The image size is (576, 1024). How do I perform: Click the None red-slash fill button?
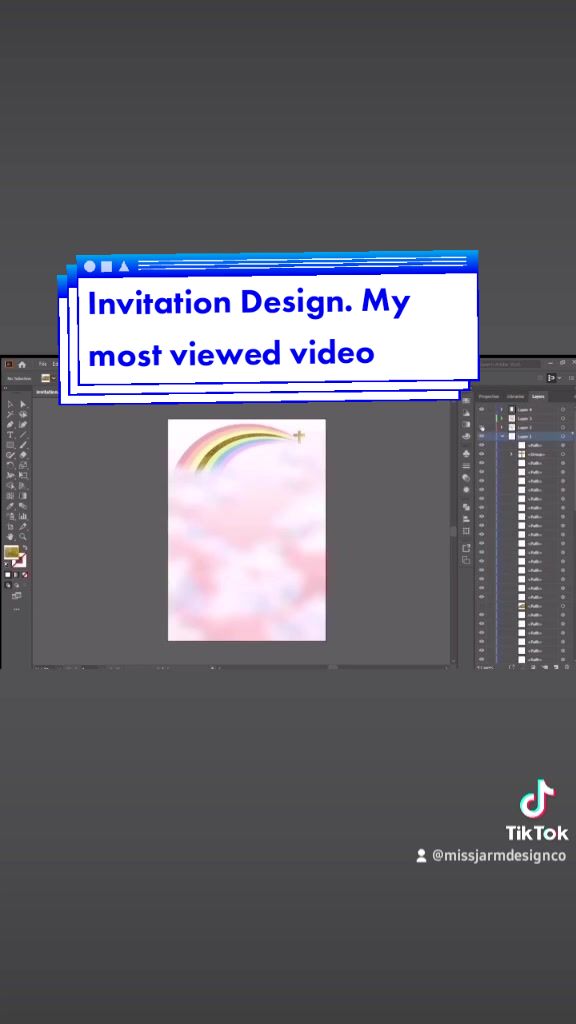(x=25, y=575)
